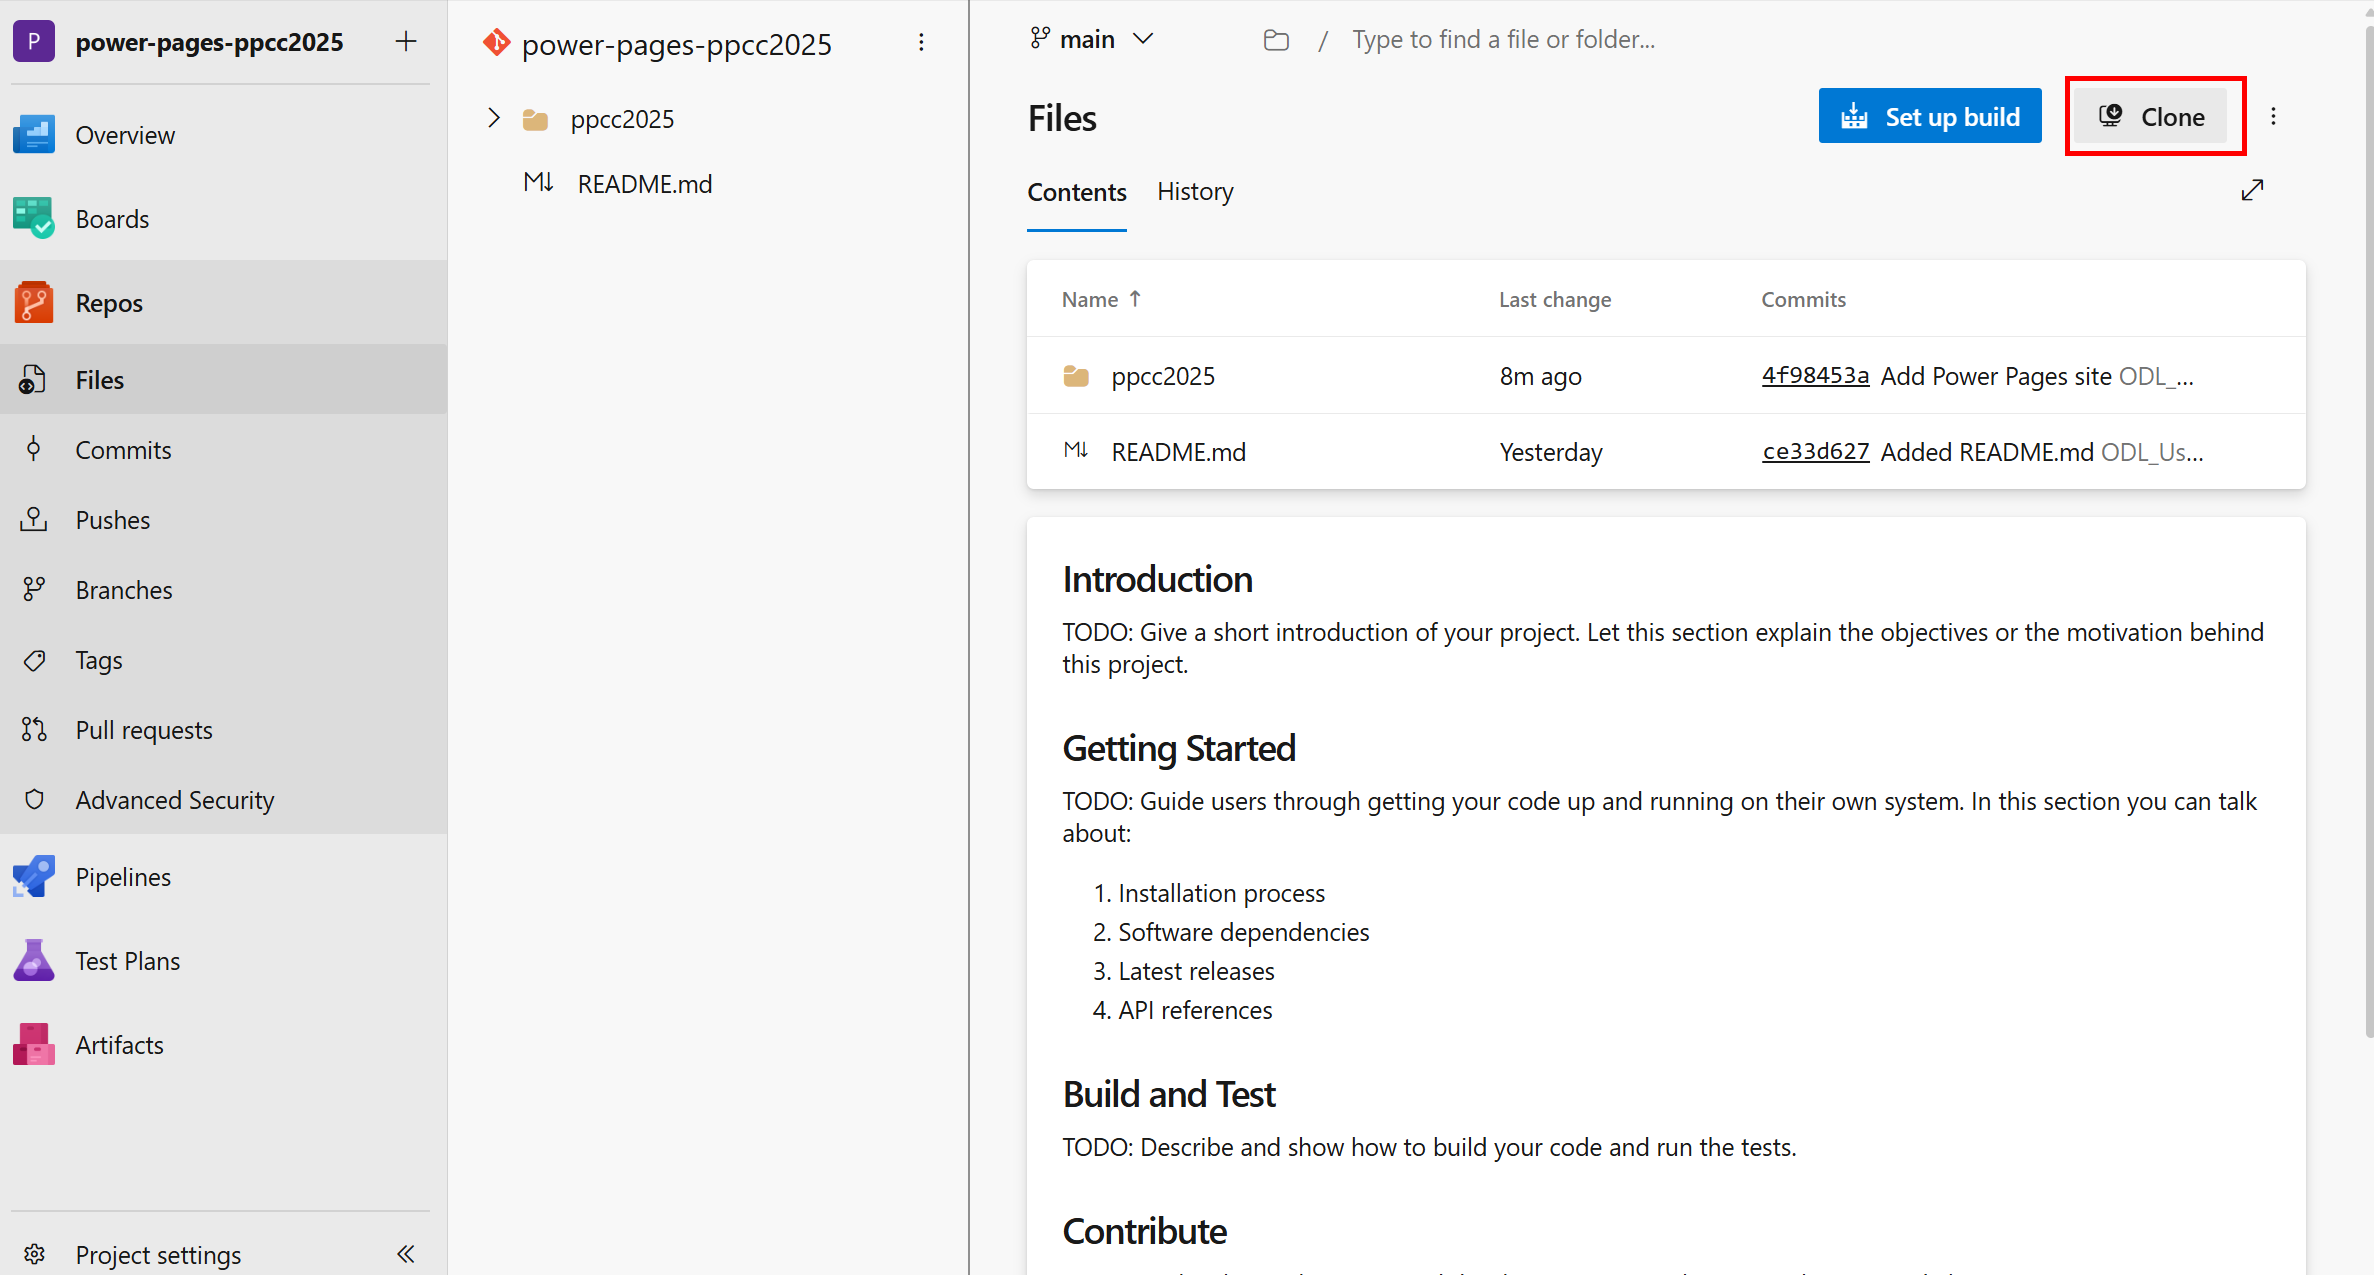Expand the ppcc2025 folder in tree
2374x1275 pixels.
tap(493, 118)
